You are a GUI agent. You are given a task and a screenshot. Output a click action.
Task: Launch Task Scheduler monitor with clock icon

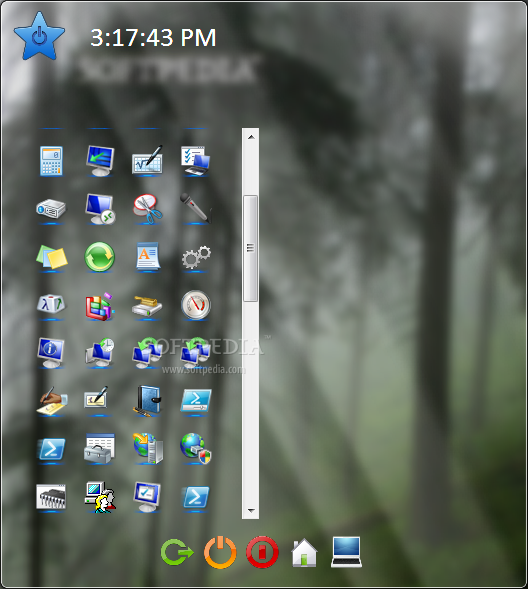(99, 352)
